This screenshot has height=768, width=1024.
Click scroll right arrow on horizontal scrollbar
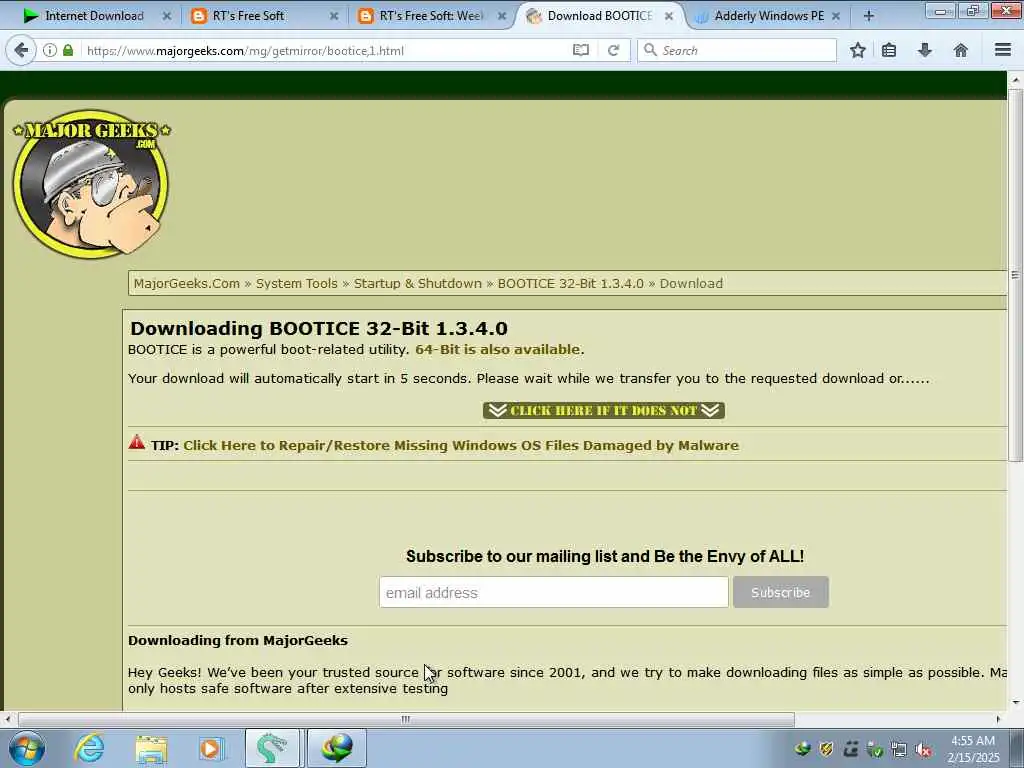998,719
